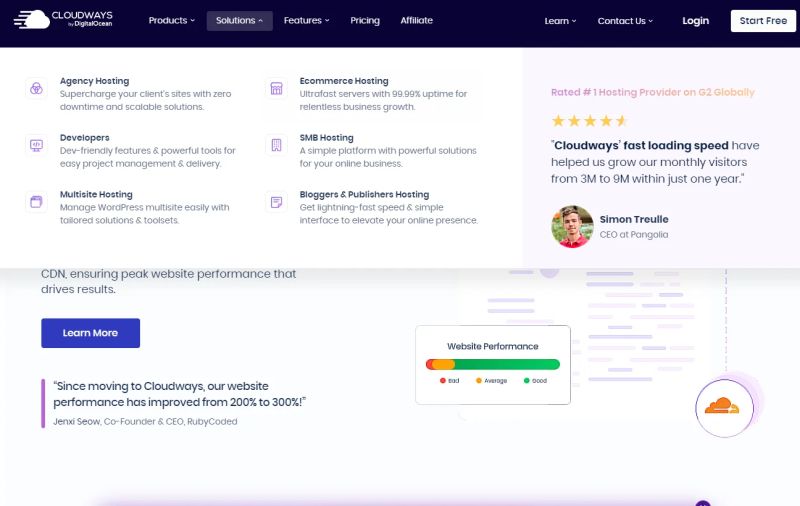Open the SMB Hosting link
The width and height of the screenshot is (800, 506).
327,137
